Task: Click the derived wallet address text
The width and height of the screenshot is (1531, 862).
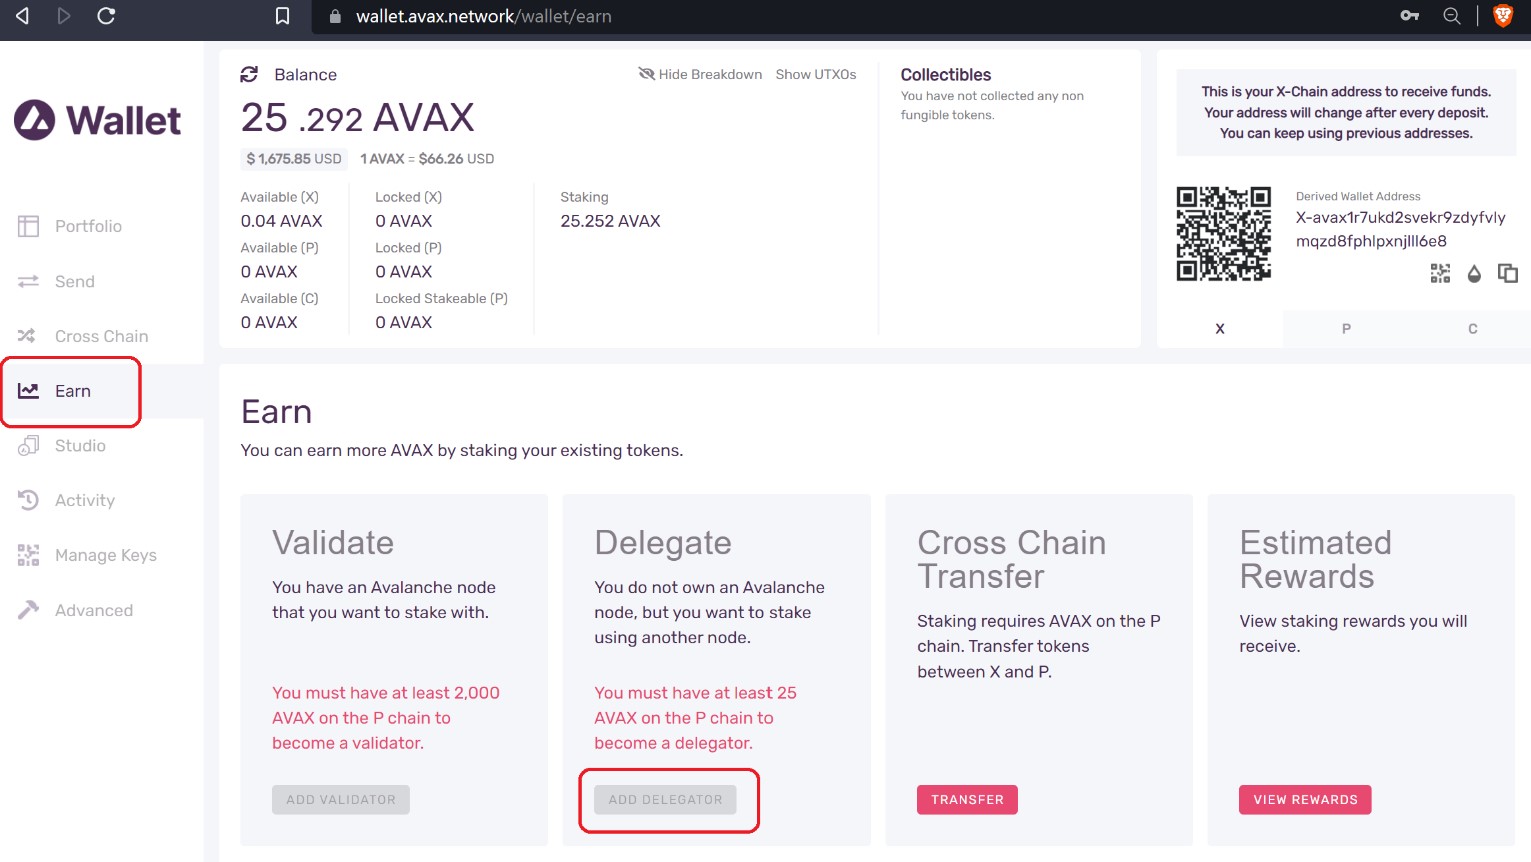Action: click(x=1400, y=229)
